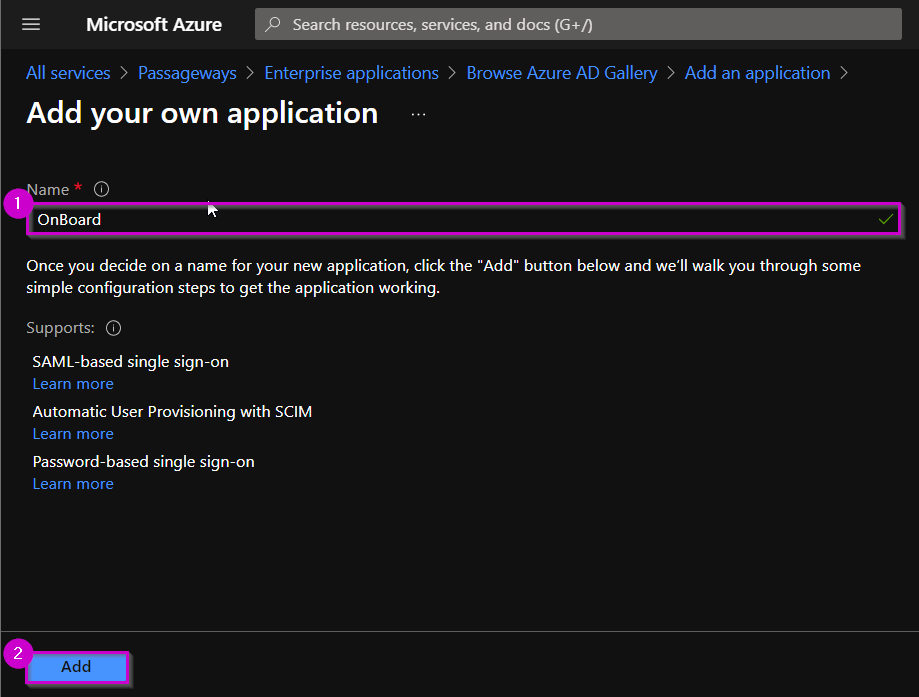Click the Password-based single sign-on text
This screenshot has width=919, height=697.
[x=144, y=461]
